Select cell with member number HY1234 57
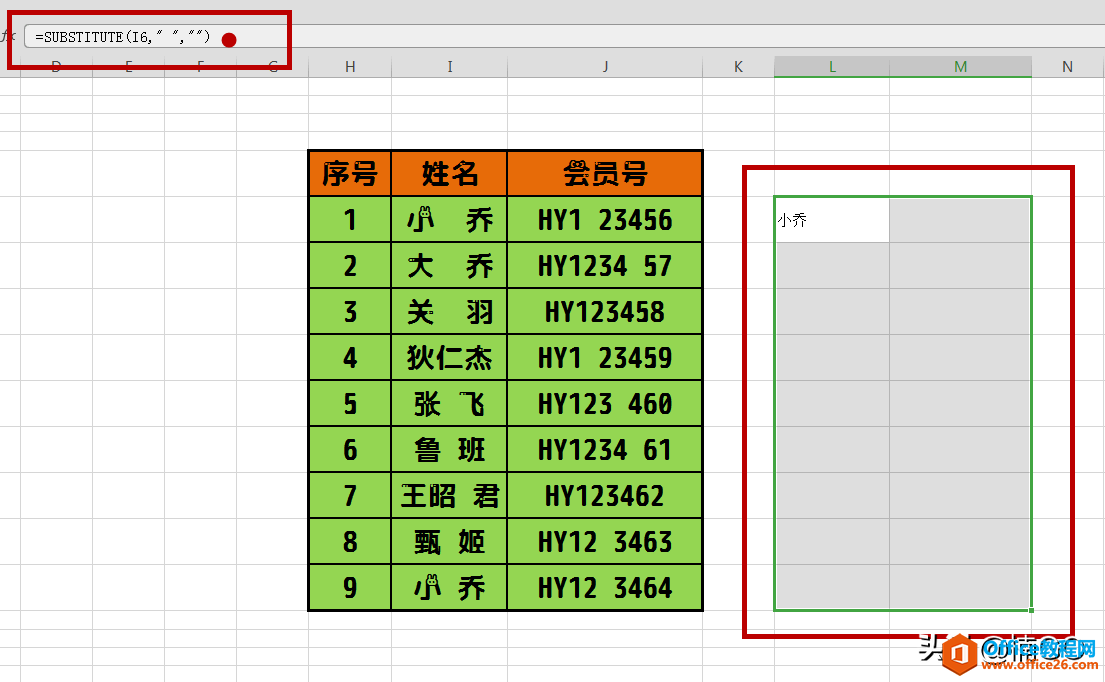 pos(605,266)
